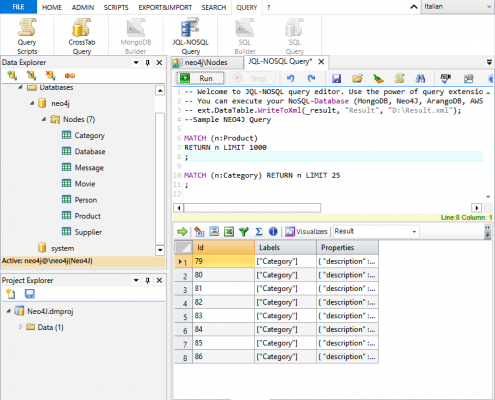This screenshot has height=400, width=495.
Task: Save the project in Project Explorer toolbar
Action: pos(30,294)
